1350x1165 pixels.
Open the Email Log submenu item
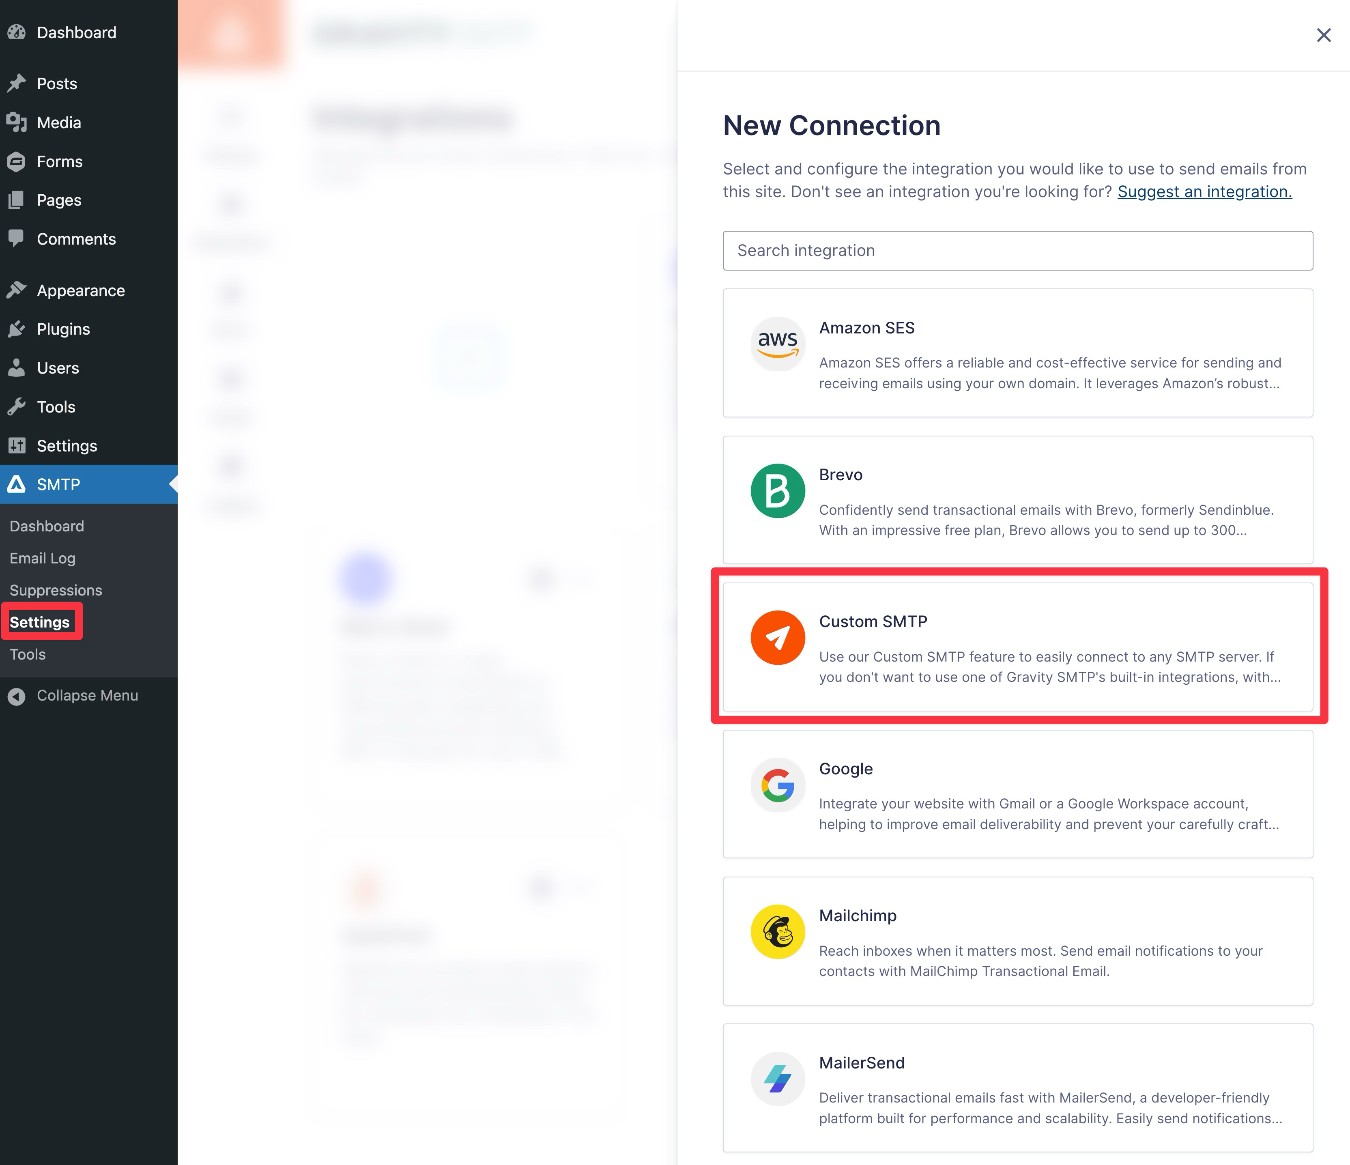pos(42,558)
